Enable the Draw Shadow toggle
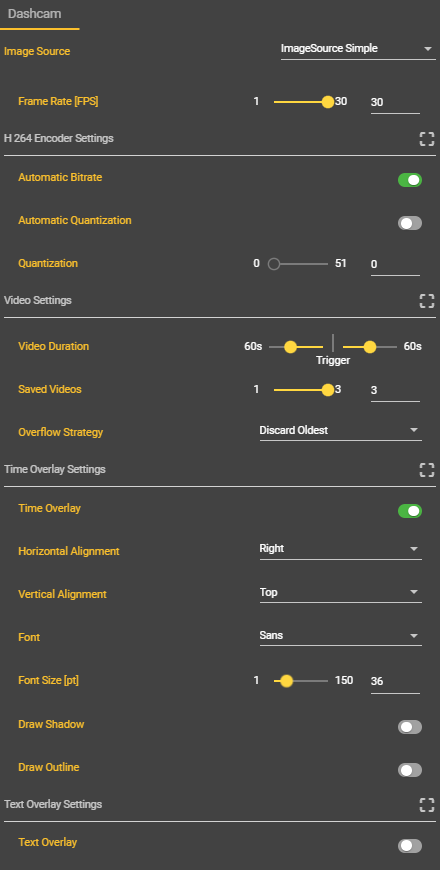440x870 pixels. coord(410,727)
